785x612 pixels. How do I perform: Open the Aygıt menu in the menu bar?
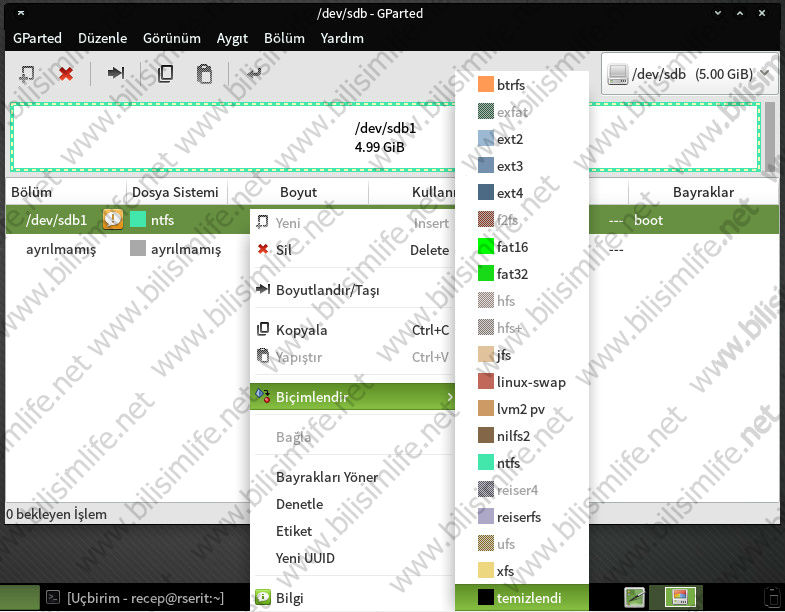(232, 38)
